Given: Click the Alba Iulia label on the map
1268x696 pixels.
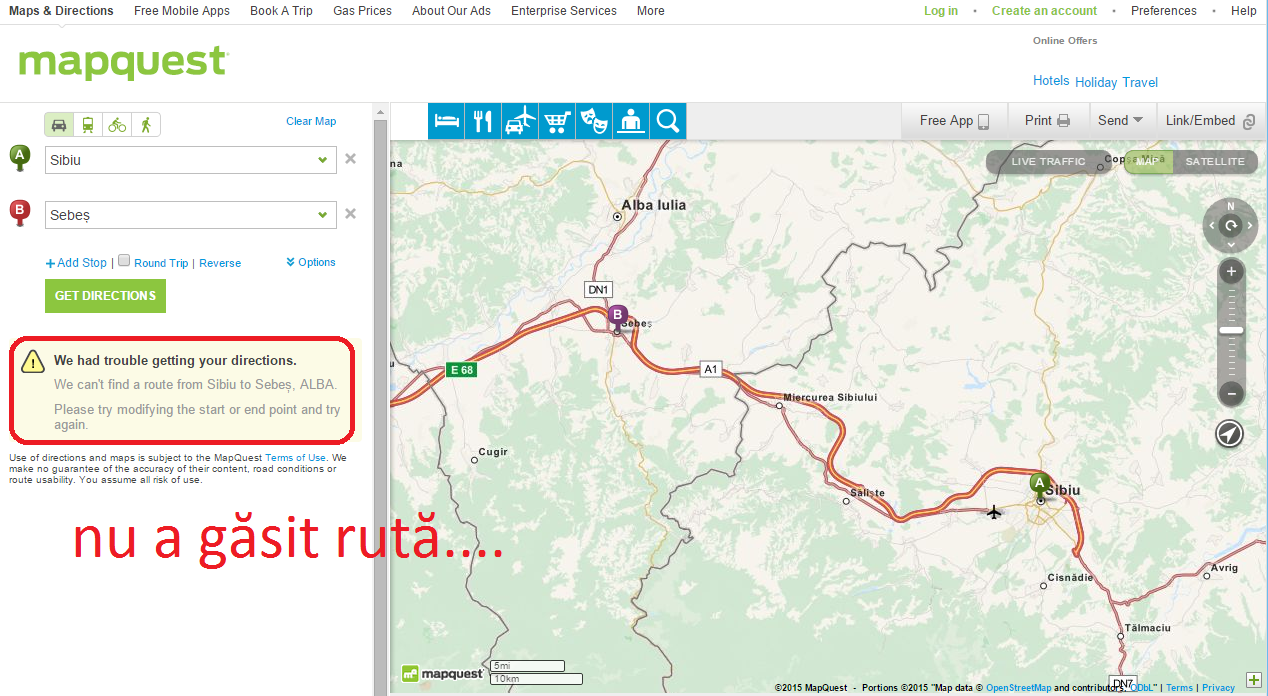Looking at the screenshot, I should pyautogui.click(x=654, y=205).
